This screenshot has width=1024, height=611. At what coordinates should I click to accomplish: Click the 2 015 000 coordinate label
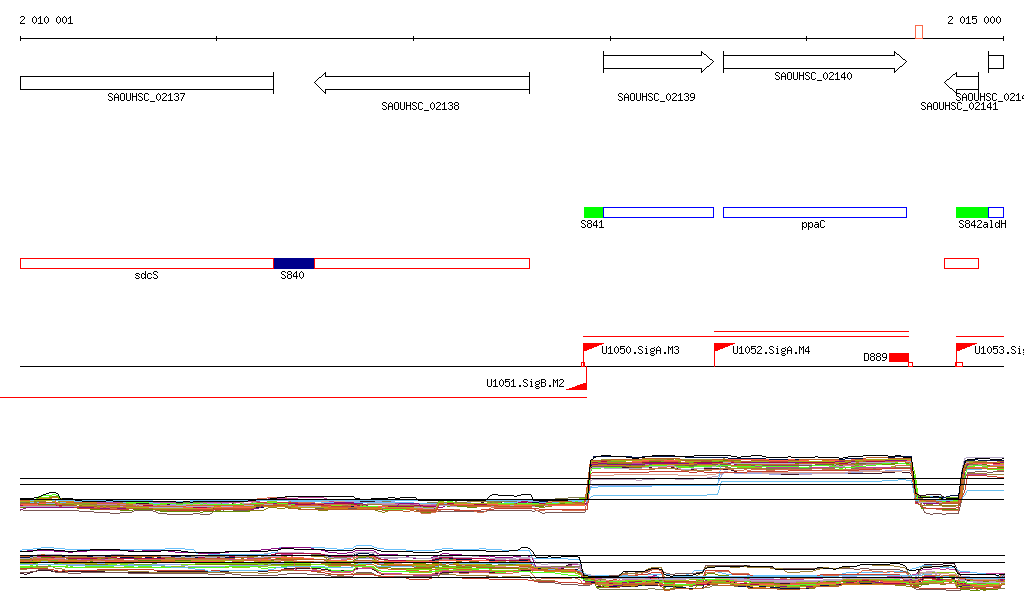(x=974, y=20)
